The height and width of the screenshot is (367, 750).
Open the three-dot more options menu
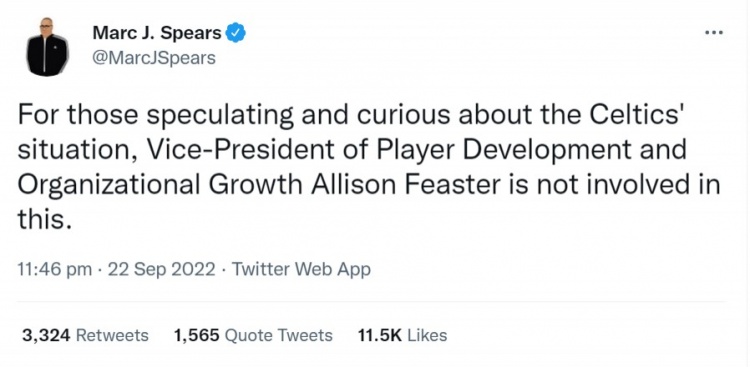714,33
